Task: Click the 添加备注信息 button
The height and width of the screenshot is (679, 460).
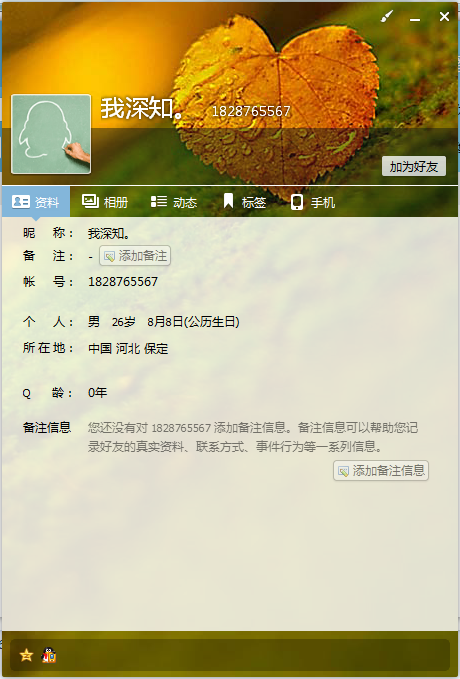Action: (381, 471)
